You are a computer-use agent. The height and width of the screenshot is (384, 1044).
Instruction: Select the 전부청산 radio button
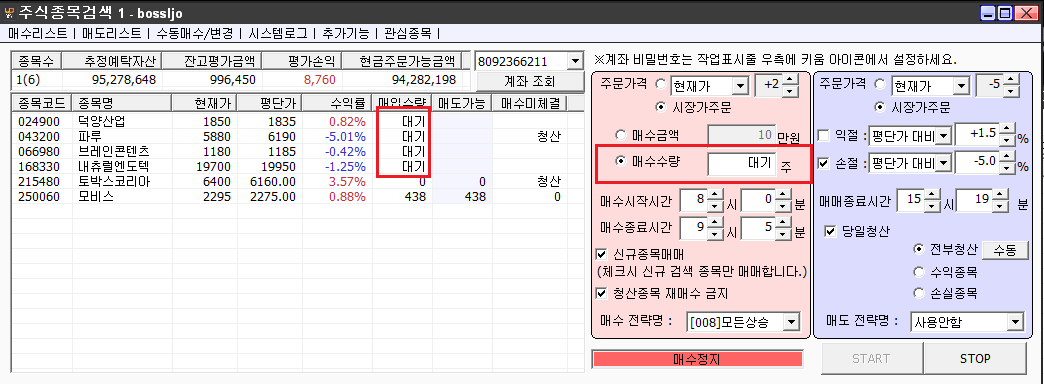click(919, 250)
